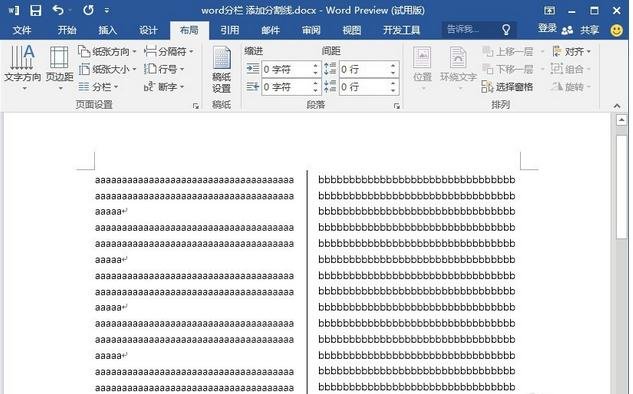Image resolution: width=633 pixels, height=394 pixels.
Task: Open the 页边距 margins tool
Action: [x=59, y=67]
